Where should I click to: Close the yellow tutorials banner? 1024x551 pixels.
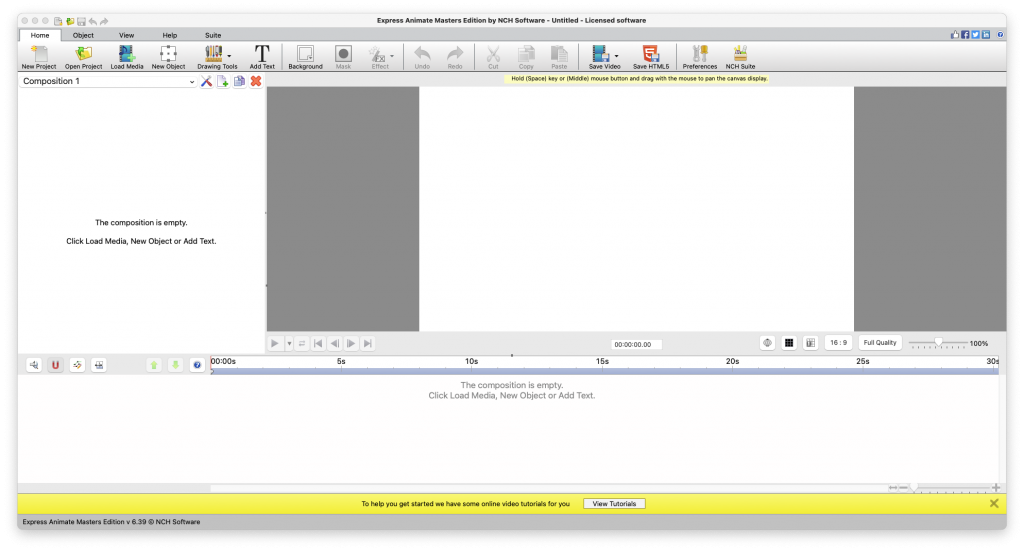[x=994, y=503]
